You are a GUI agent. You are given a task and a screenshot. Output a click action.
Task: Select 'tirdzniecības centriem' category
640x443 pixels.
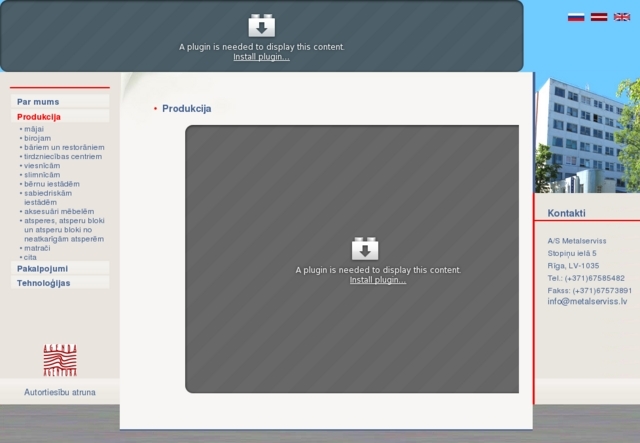click(x=62, y=156)
